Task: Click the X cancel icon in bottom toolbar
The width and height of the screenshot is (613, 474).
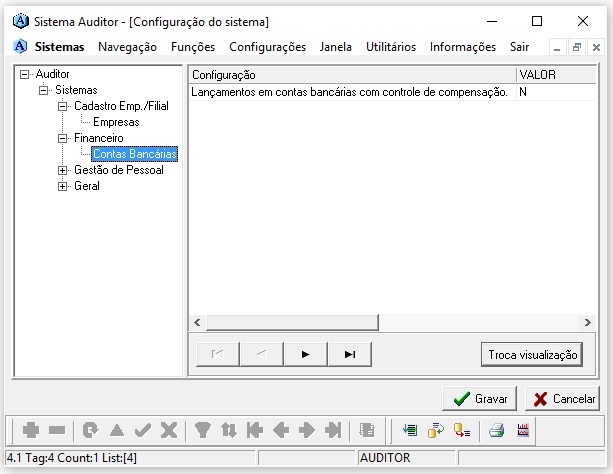Action: coord(169,430)
